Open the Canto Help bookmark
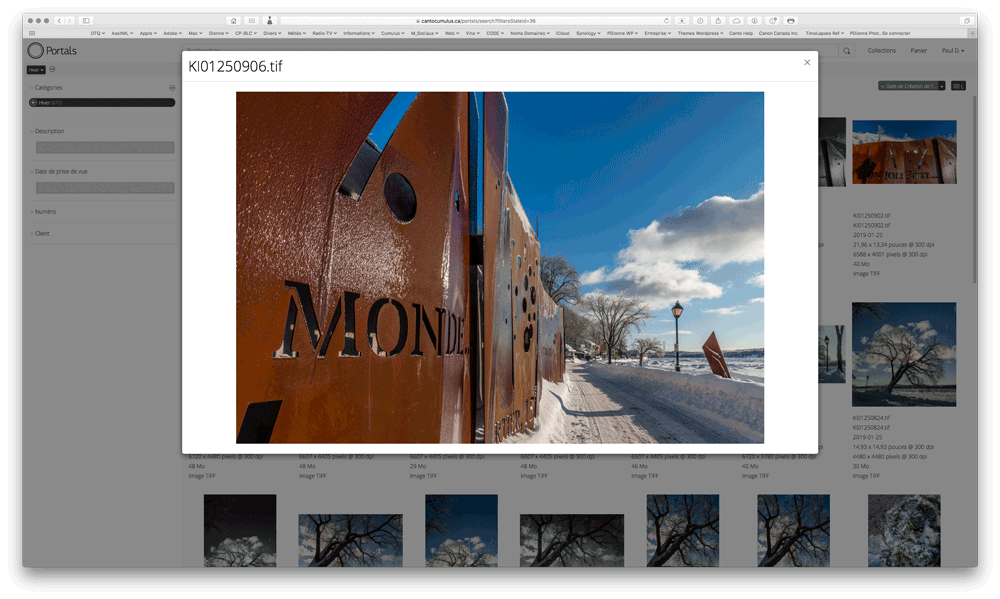Image resolution: width=1000 pixels, height=599 pixels. [x=740, y=33]
